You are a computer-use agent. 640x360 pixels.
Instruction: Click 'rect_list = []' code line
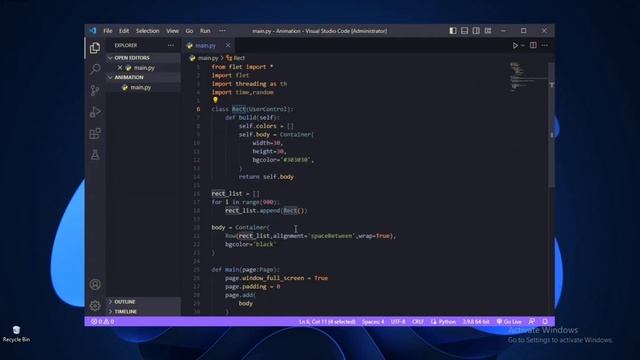click(x=236, y=193)
